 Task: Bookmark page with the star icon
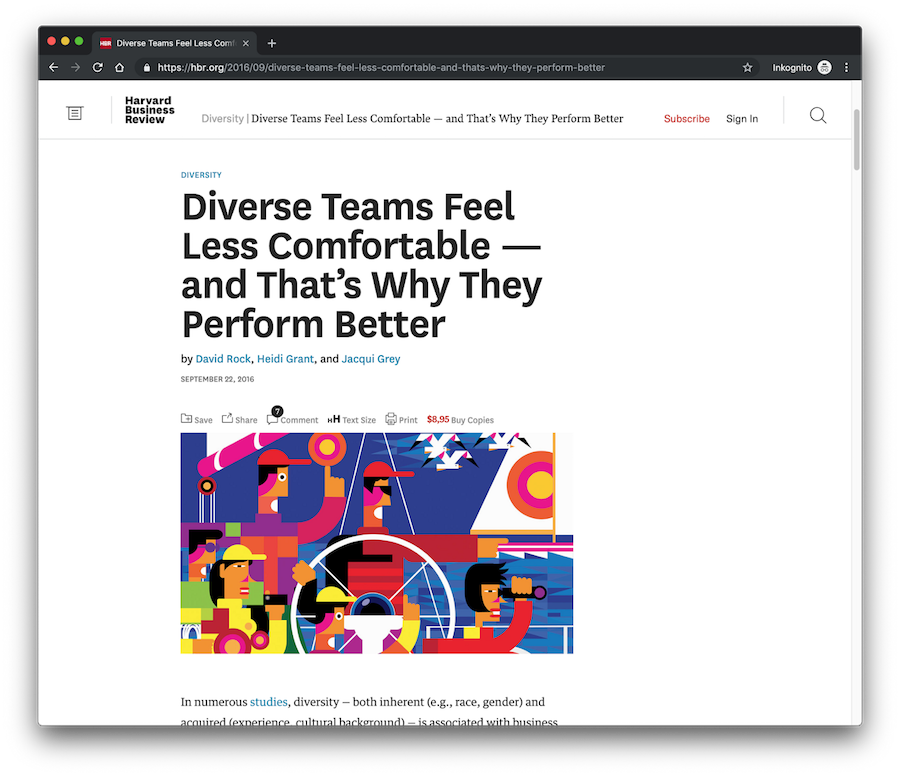747,68
